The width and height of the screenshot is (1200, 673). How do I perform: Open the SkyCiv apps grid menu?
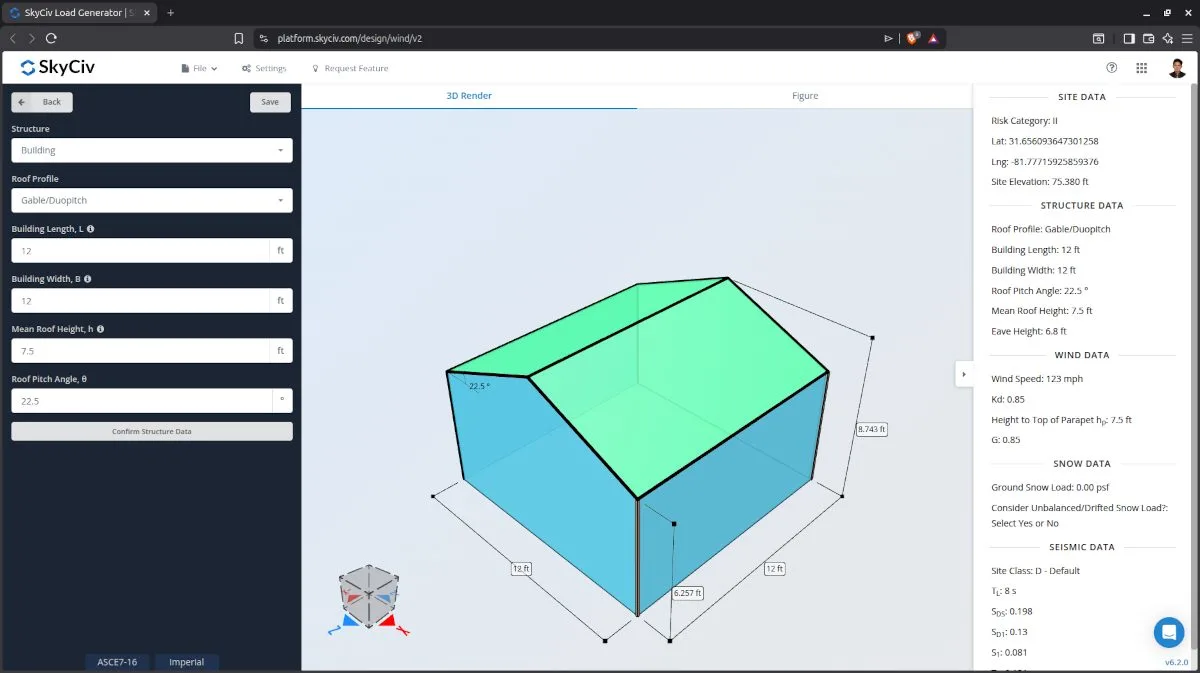[1141, 68]
